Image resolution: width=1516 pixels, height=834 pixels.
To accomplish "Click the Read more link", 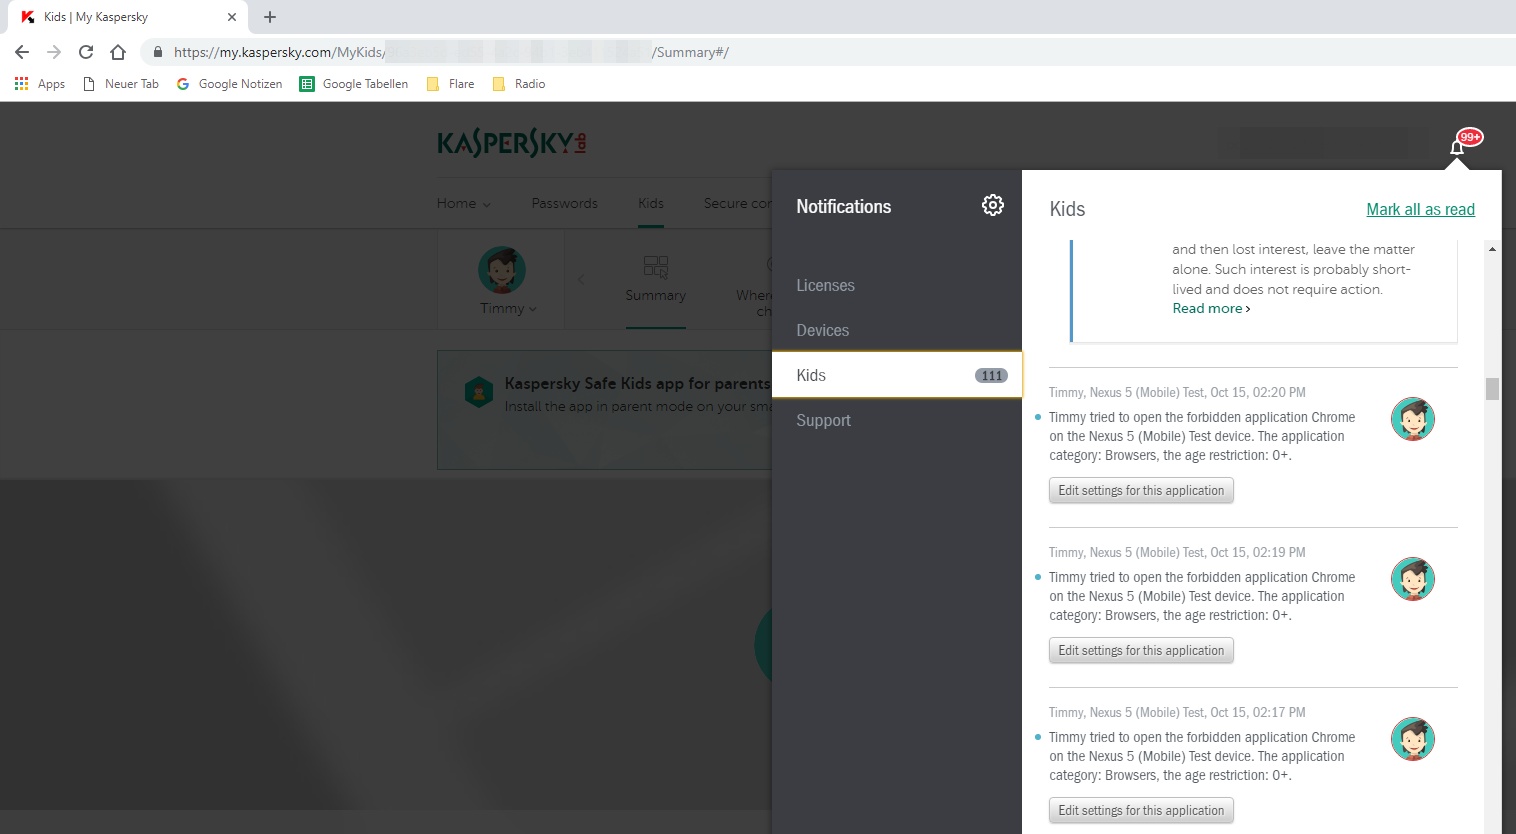I will coord(1210,309).
